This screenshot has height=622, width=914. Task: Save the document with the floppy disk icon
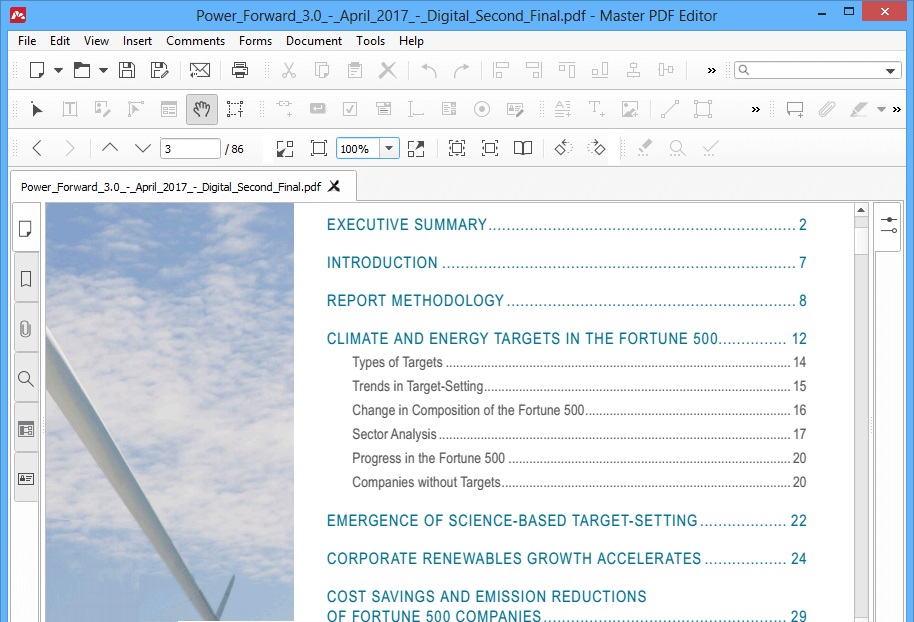pyautogui.click(x=126, y=71)
